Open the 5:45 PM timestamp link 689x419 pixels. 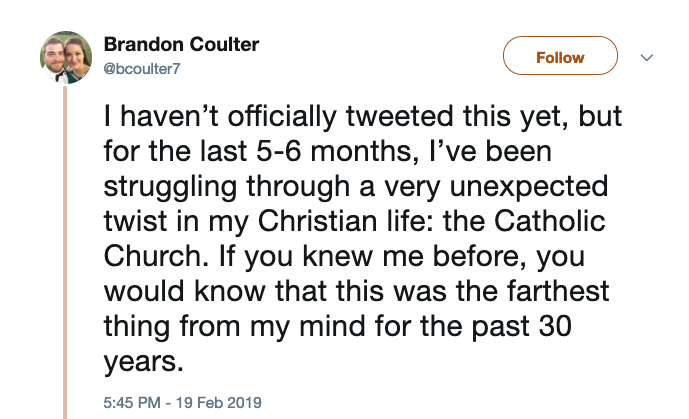coord(135,402)
